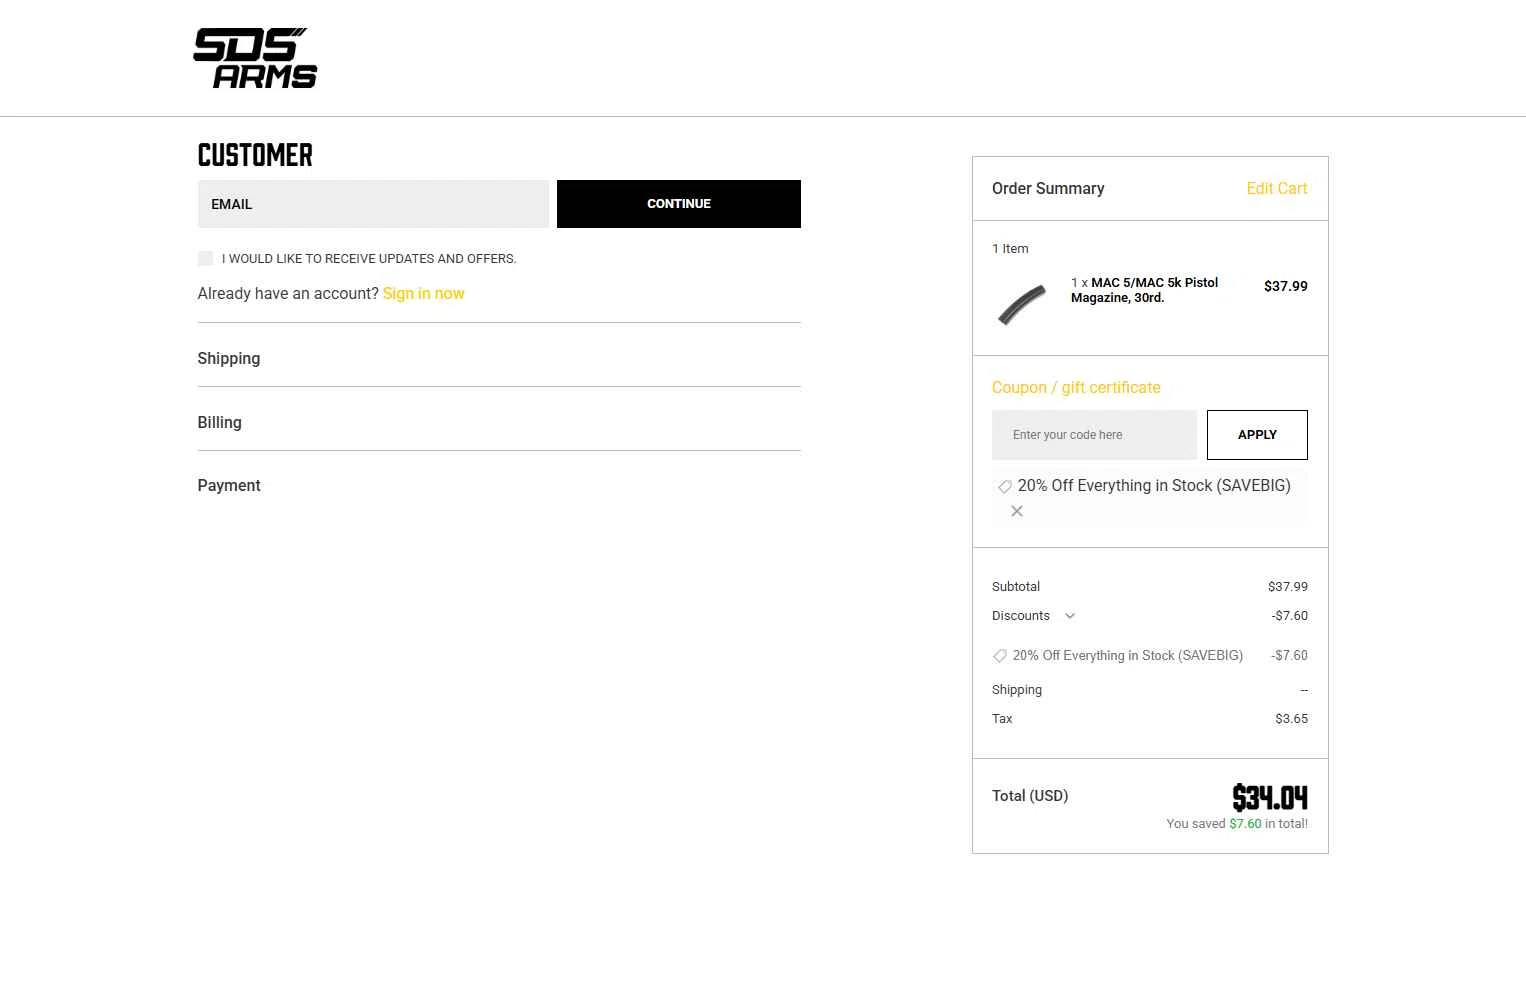Click the SDS Arms logo
The width and height of the screenshot is (1526, 994).
click(255, 58)
